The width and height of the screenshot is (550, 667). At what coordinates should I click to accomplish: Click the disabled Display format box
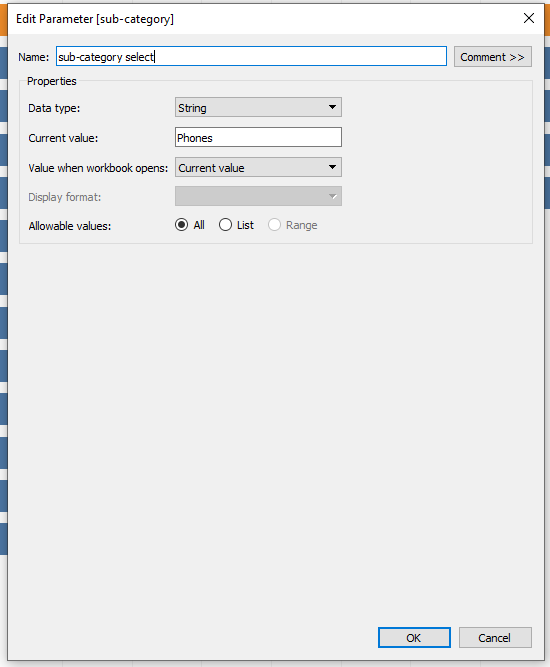click(x=258, y=197)
